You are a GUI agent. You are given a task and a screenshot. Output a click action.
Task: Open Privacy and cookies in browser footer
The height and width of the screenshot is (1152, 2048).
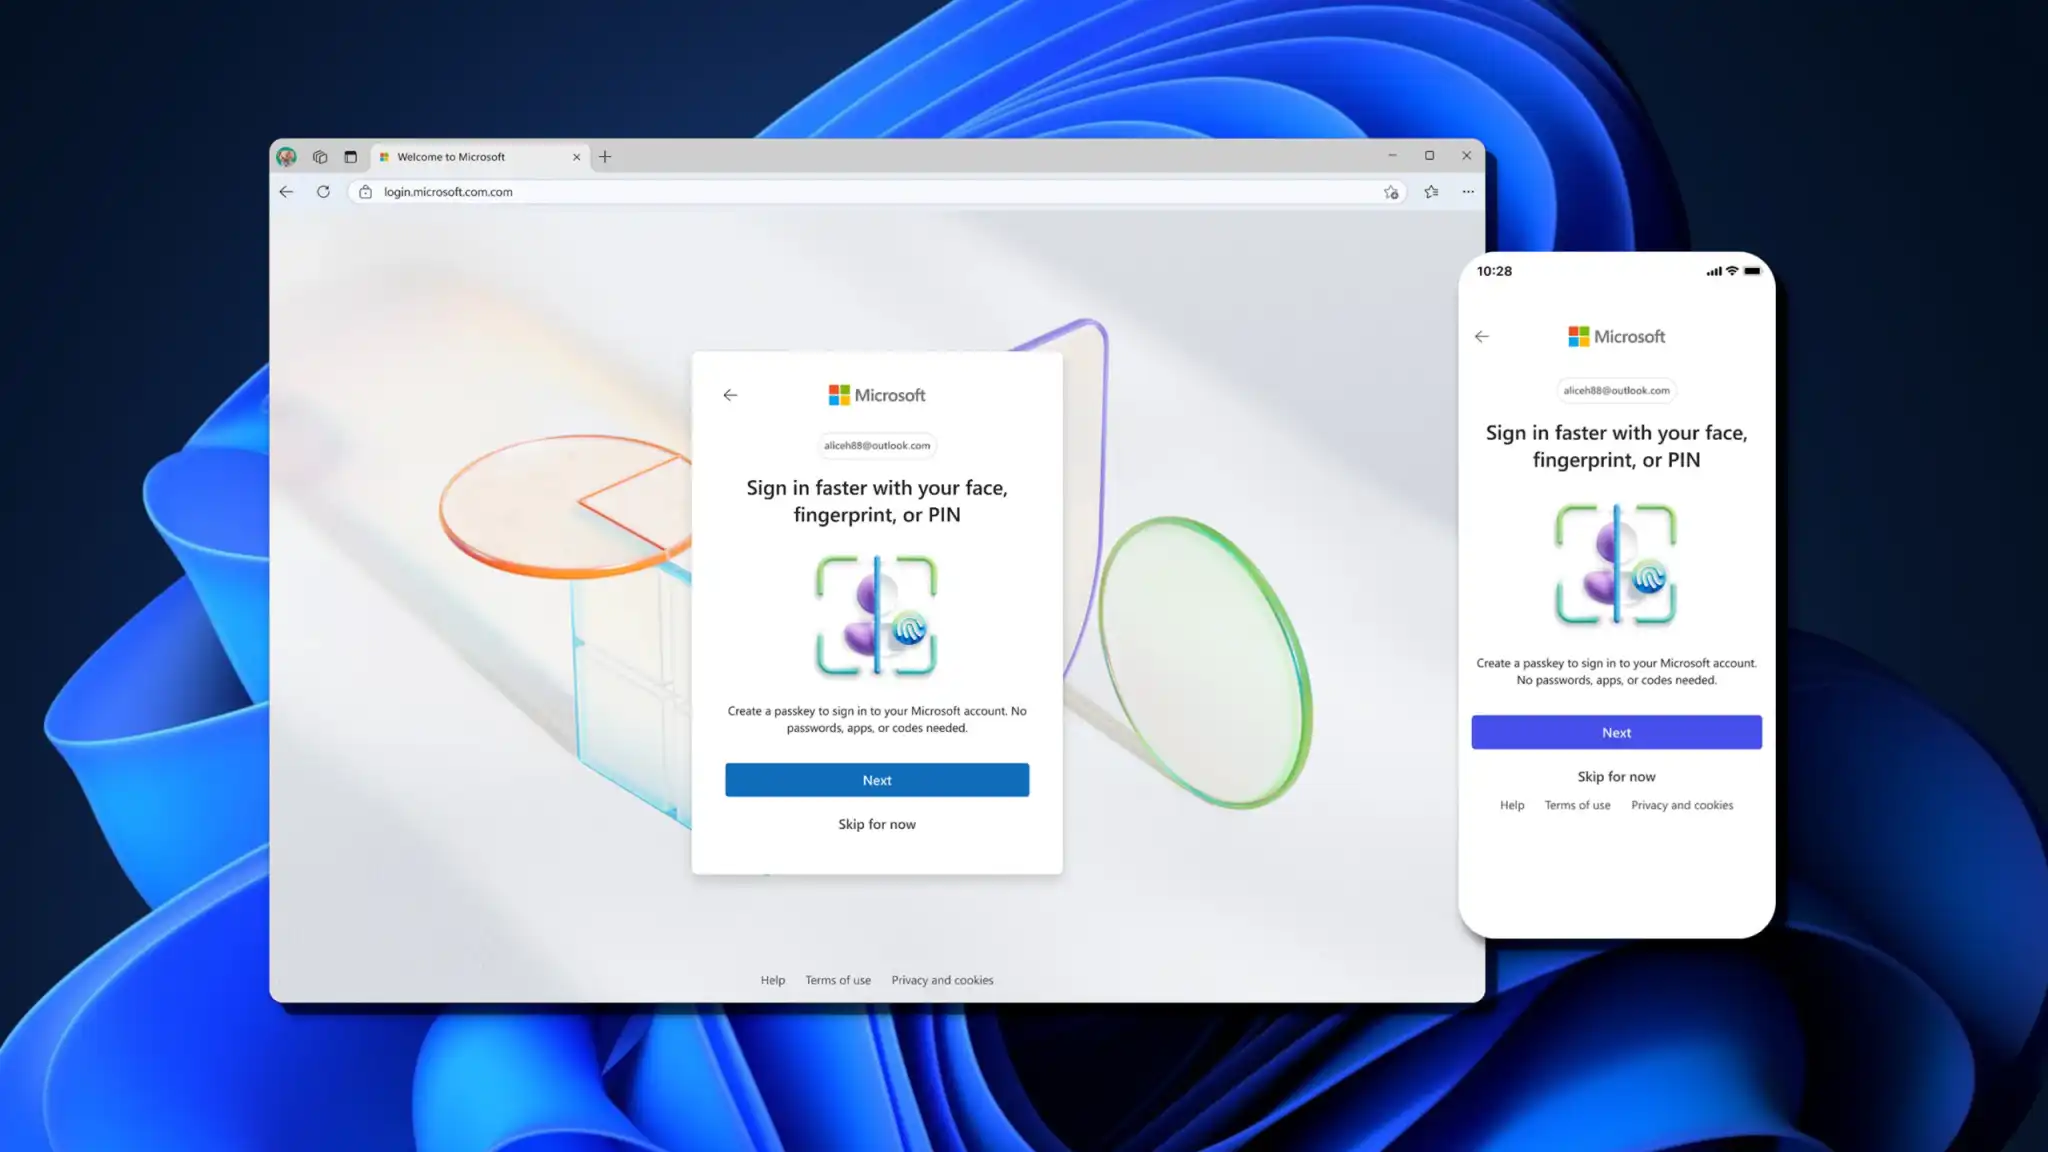click(x=943, y=980)
